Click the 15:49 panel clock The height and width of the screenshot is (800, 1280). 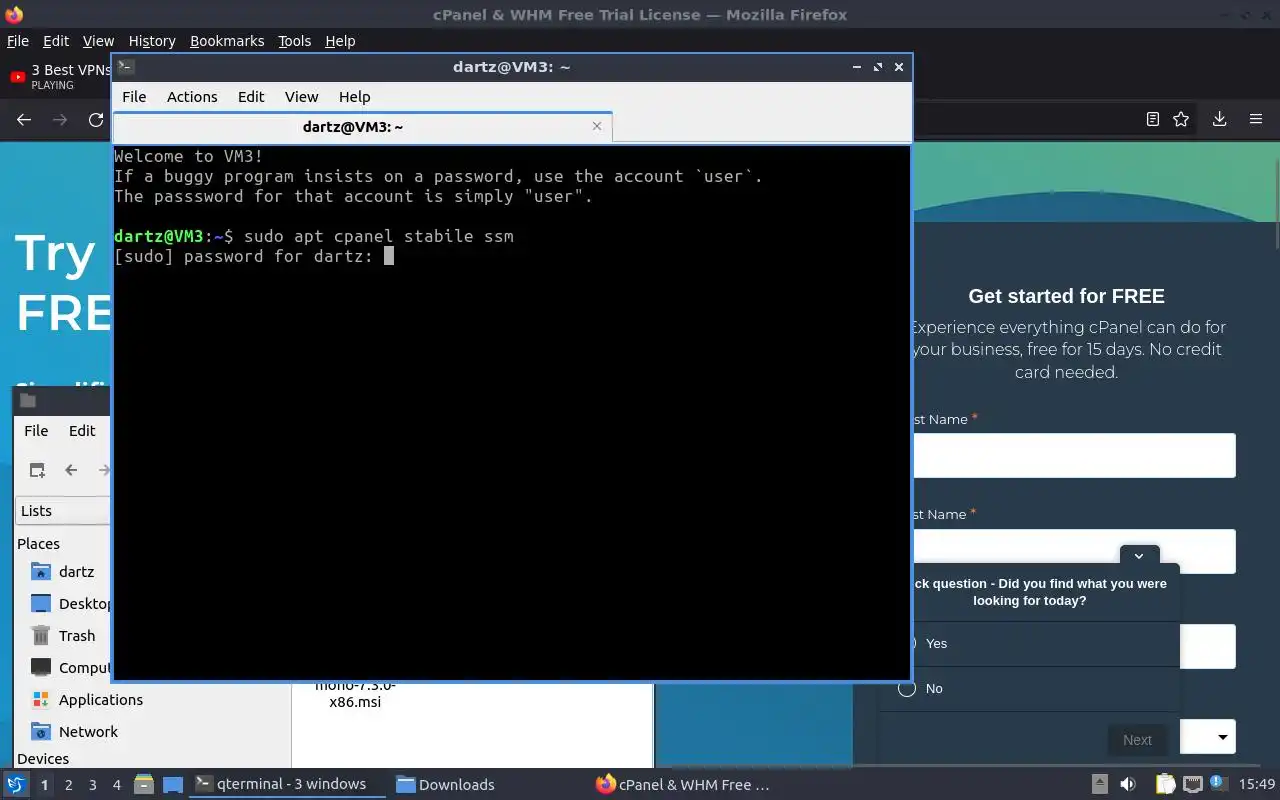pyautogui.click(x=1257, y=784)
